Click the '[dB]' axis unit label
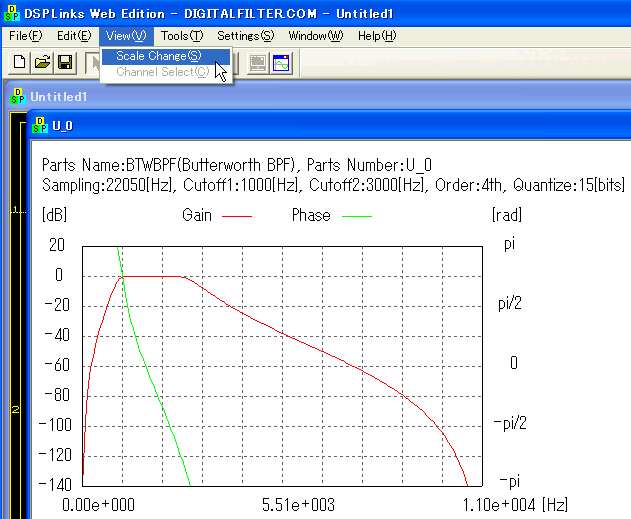Screen dimensions: 631x519 click(x=54, y=214)
